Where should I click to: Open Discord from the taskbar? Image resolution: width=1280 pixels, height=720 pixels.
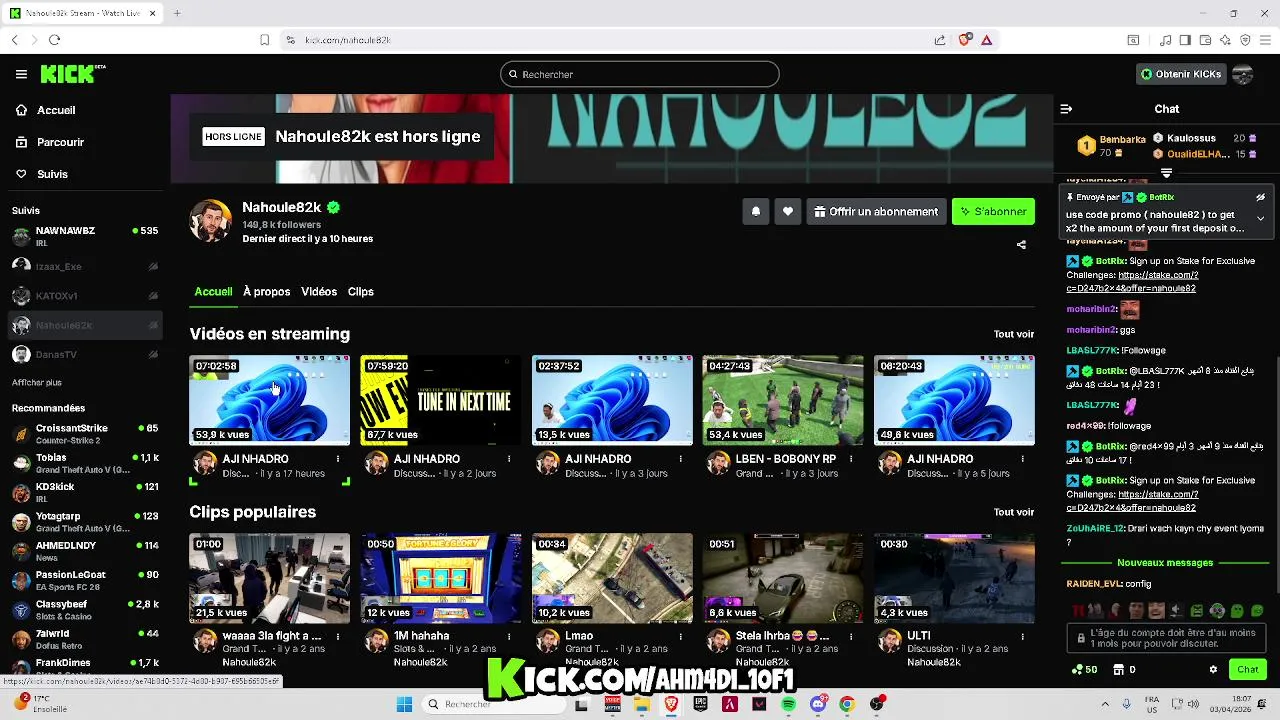[x=818, y=704]
